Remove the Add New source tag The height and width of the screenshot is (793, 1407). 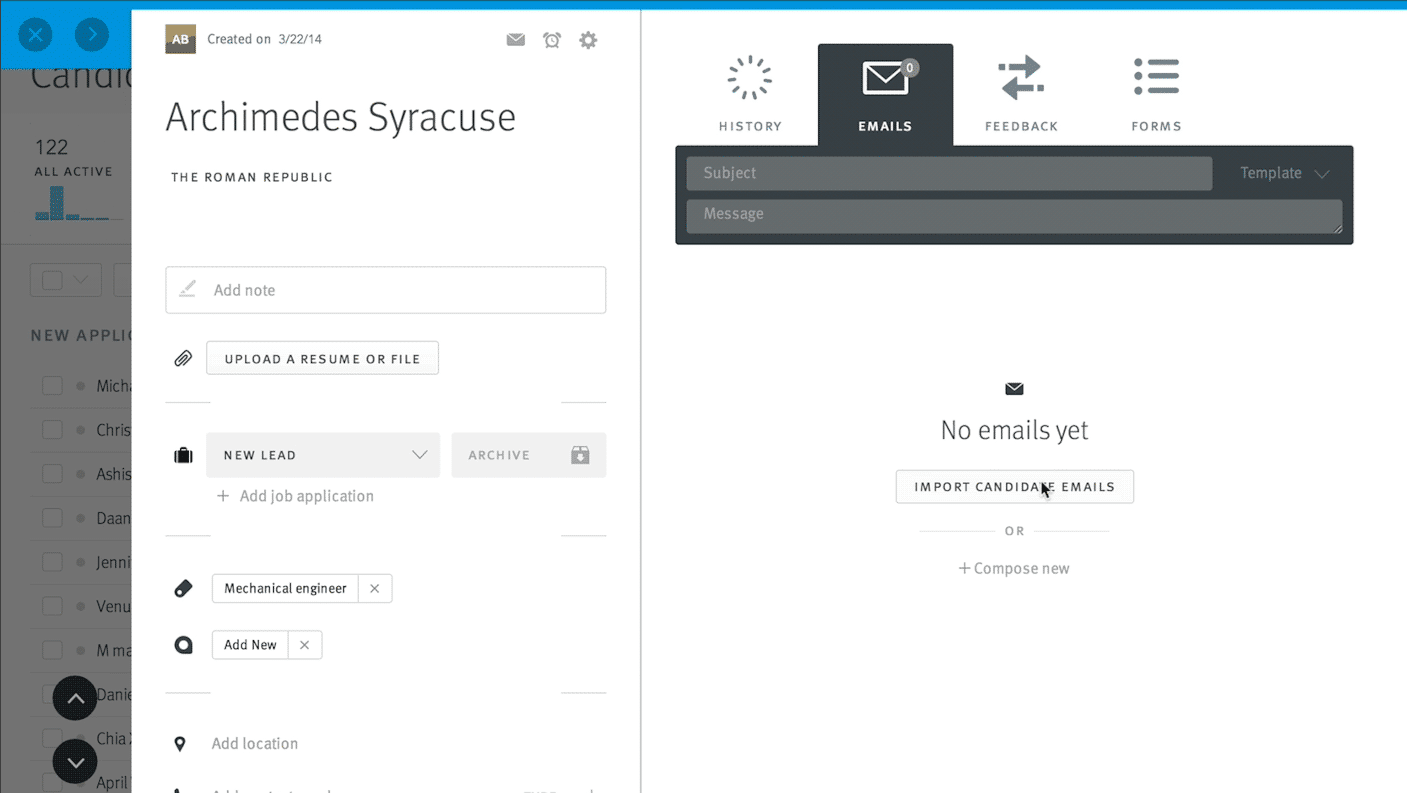305,645
